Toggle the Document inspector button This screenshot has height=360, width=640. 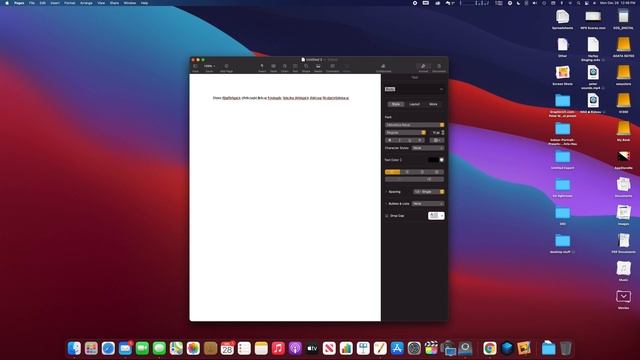click(x=439, y=67)
